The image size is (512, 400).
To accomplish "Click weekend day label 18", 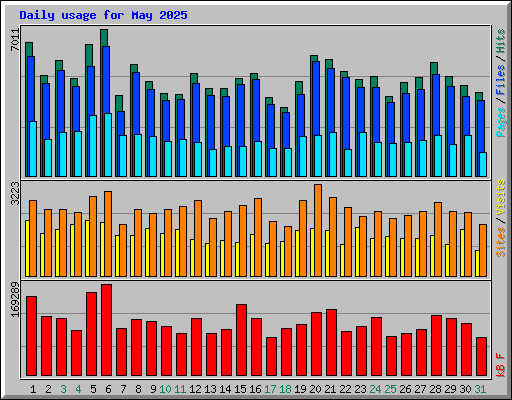I will click(x=285, y=389).
